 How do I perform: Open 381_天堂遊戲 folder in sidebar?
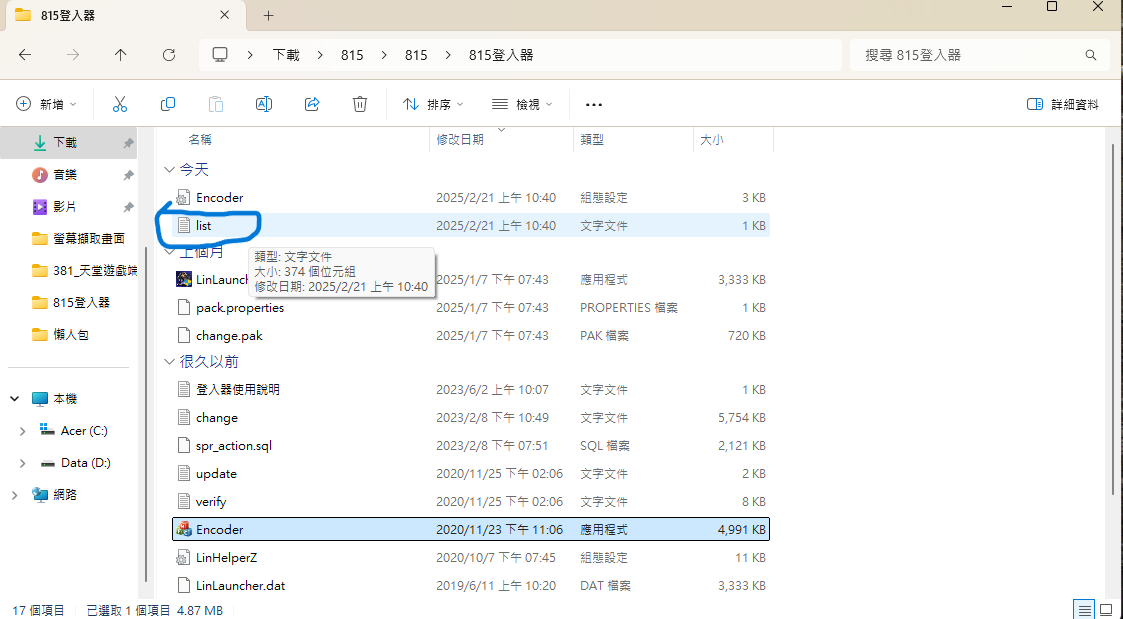(85, 271)
